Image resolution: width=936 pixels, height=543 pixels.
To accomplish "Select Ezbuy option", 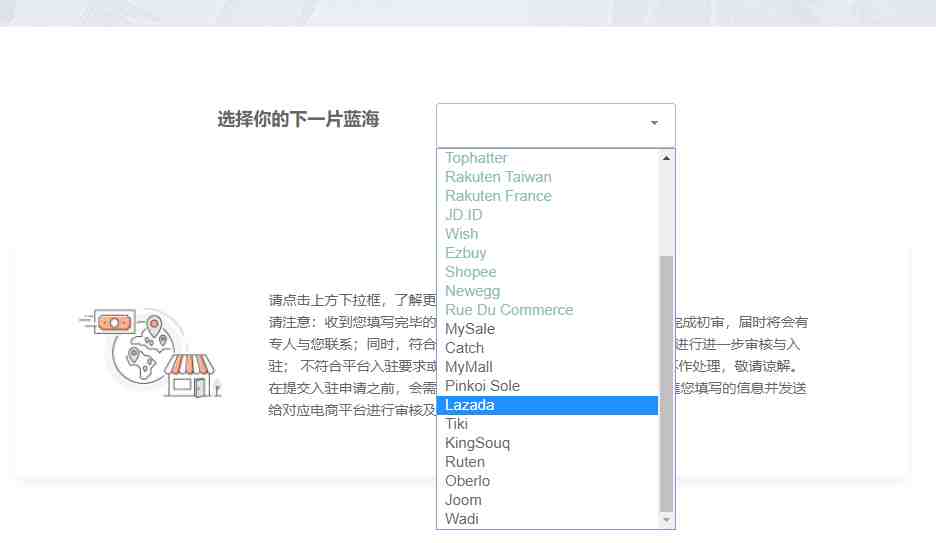I will (x=547, y=253).
